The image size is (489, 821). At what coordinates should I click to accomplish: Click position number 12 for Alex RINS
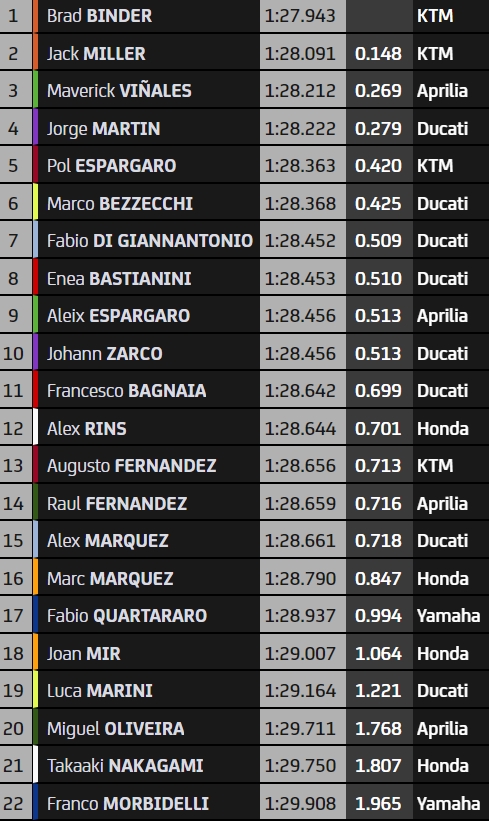14,428
